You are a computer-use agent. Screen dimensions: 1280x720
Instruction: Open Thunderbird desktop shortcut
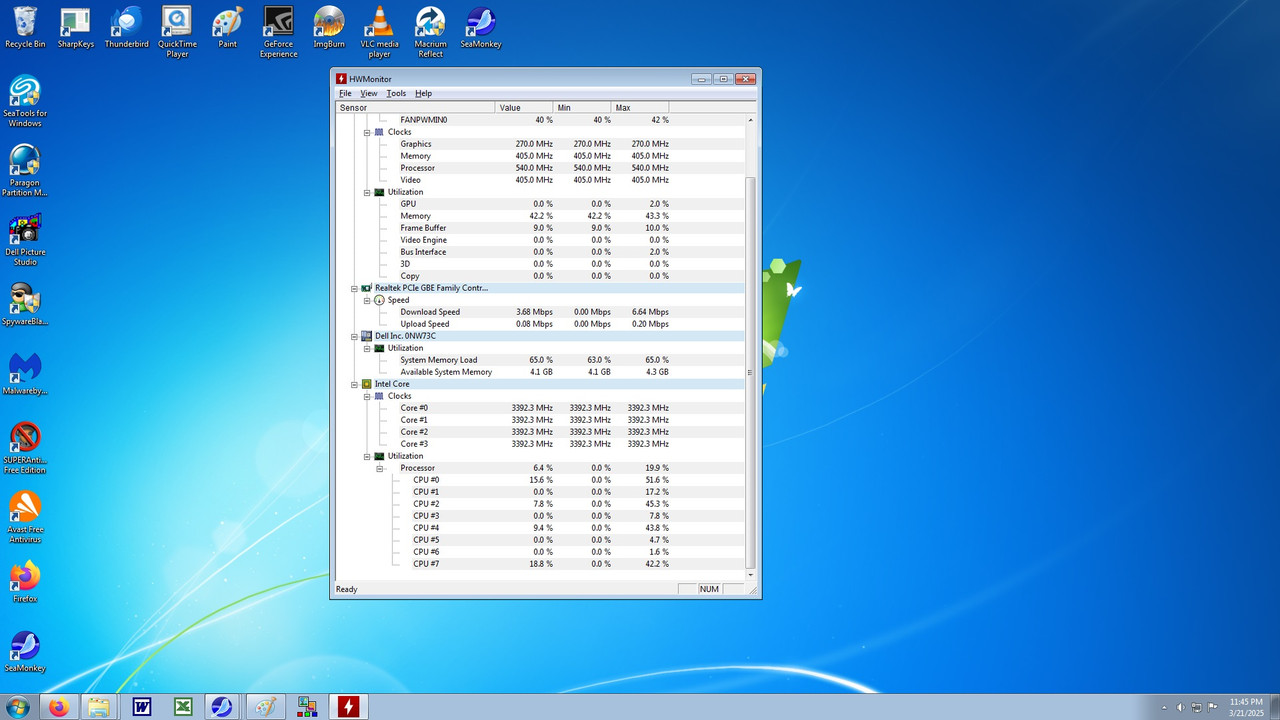(x=126, y=26)
